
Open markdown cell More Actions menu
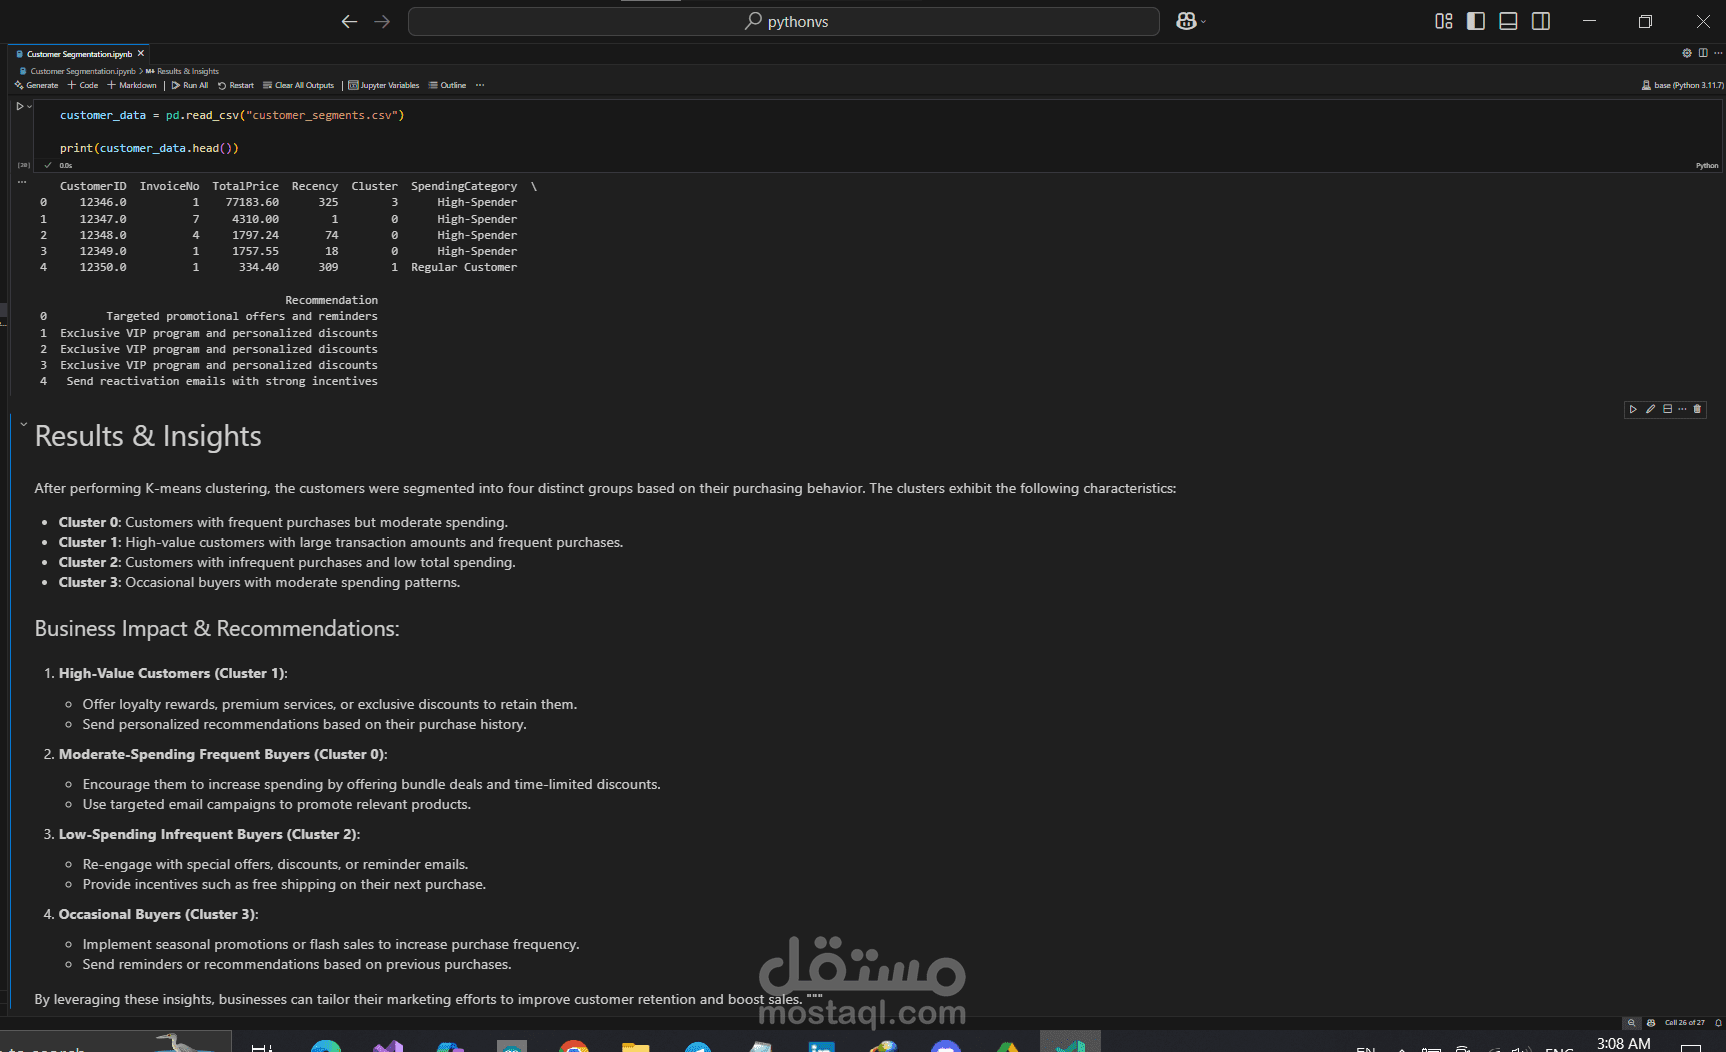(x=1682, y=409)
